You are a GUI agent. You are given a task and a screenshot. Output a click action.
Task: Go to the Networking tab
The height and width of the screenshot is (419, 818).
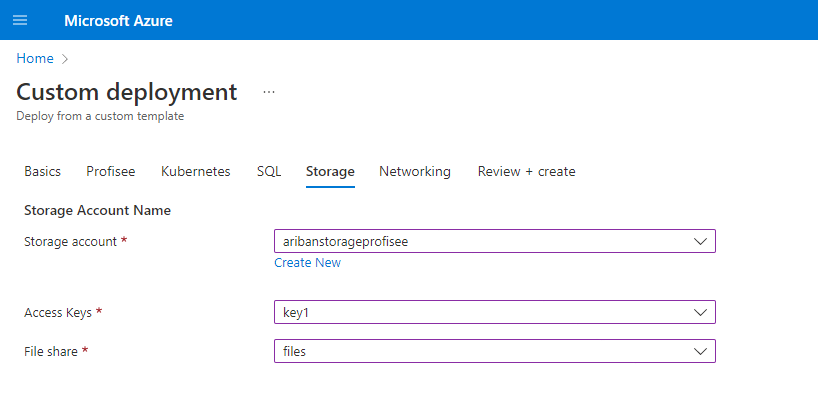[414, 171]
